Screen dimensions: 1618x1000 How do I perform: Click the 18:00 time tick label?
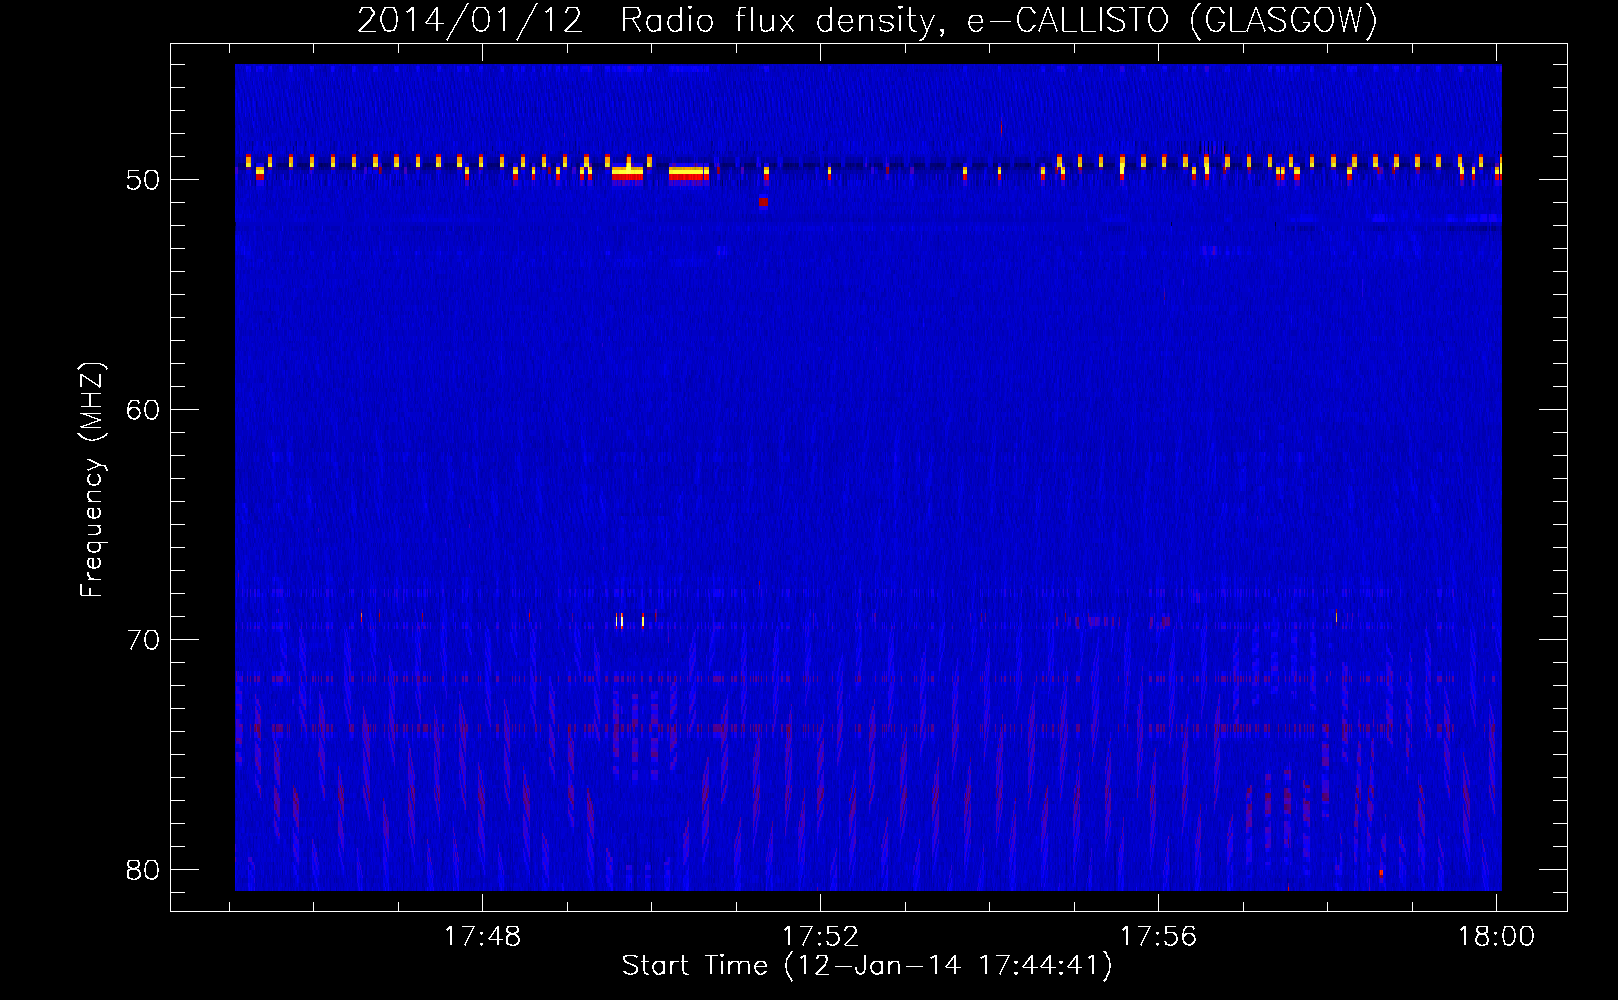pyautogui.click(x=1496, y=937)
